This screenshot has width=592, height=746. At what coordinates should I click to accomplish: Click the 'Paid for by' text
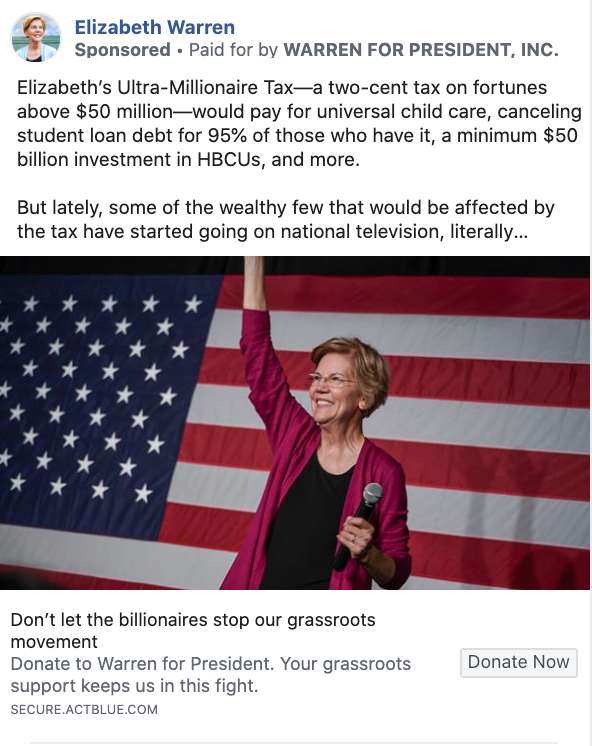pos(233,50)
